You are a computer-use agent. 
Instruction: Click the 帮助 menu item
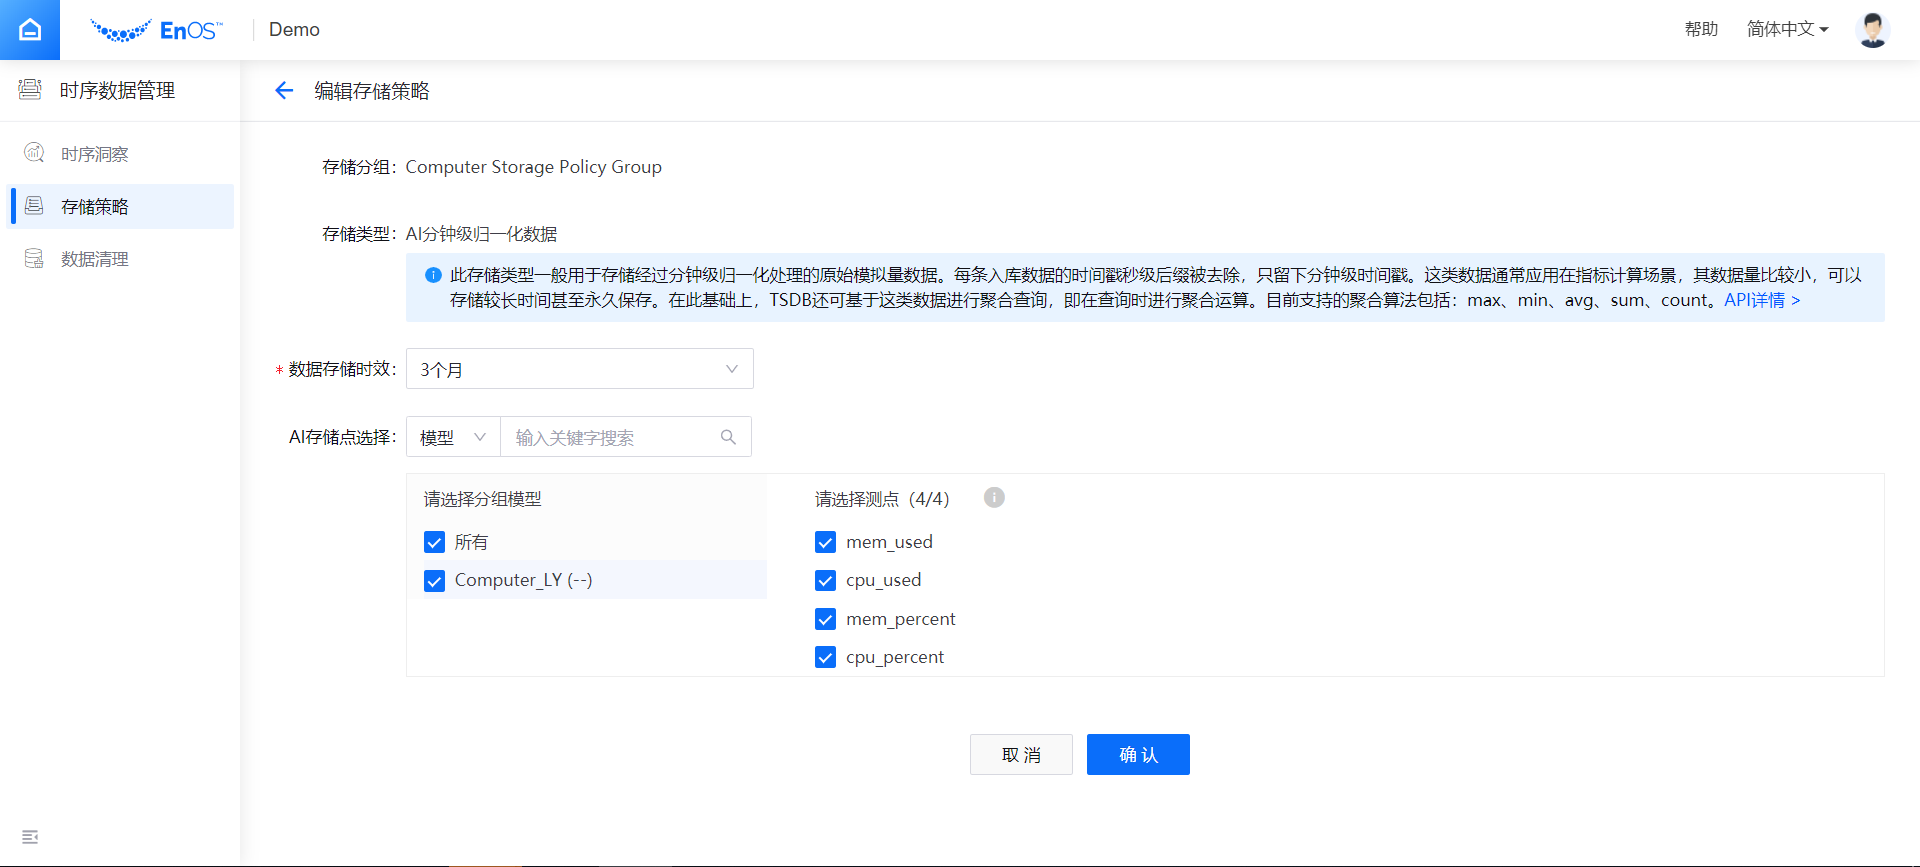[x=1701, y=29]
